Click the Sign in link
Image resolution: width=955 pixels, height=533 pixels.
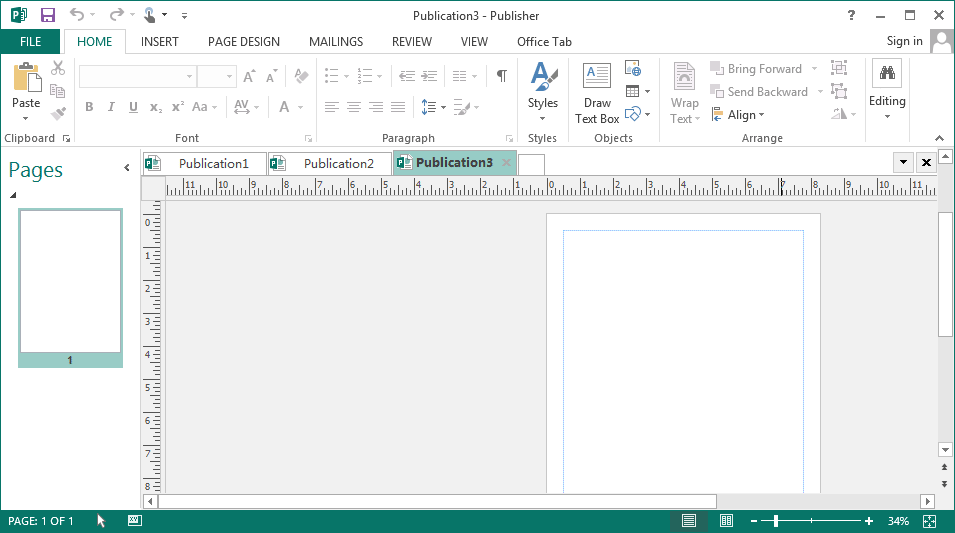[x=904, y=41]
